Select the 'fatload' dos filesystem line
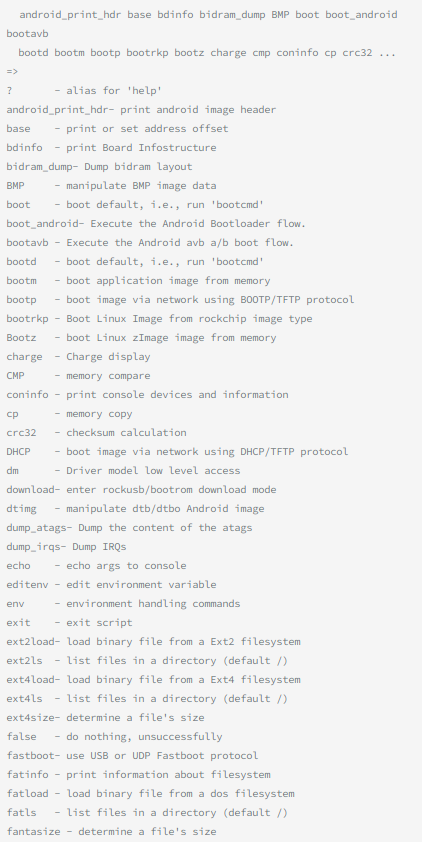Viewport: 422px width, 842px height. [150, 794]
